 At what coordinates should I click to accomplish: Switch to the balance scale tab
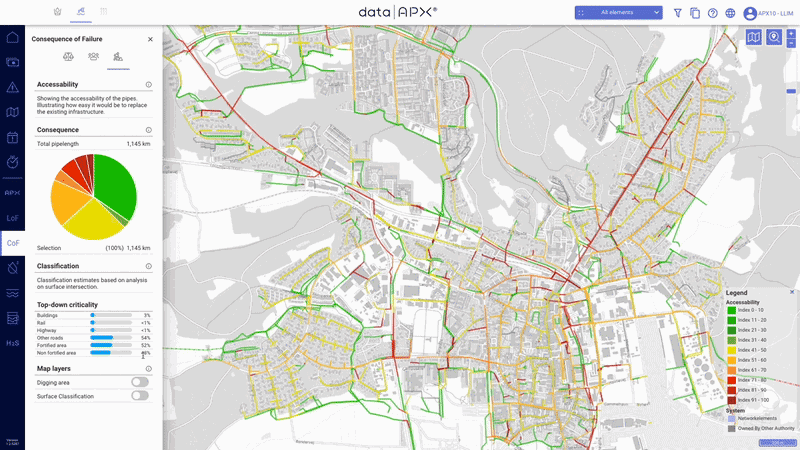coord(68,57)
